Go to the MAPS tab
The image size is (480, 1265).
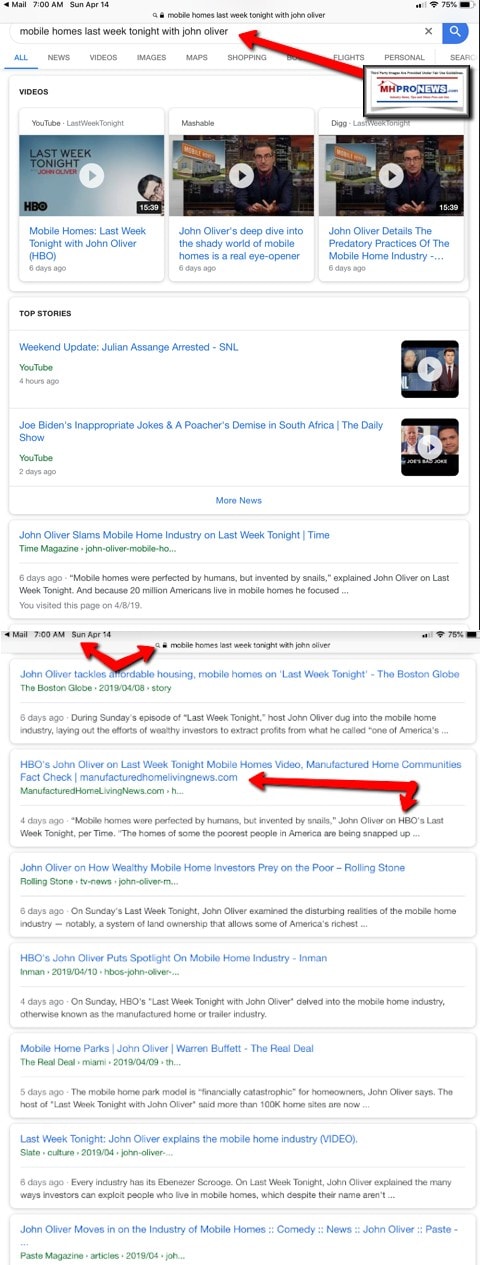[x=197, y=58]
